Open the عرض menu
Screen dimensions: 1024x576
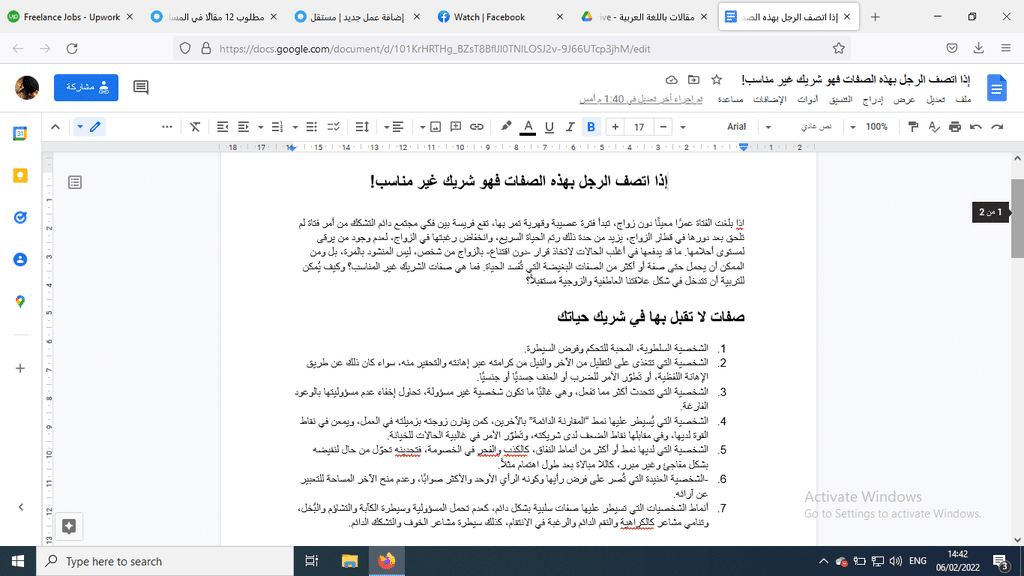pyautogui.click(x=904, y=99)
